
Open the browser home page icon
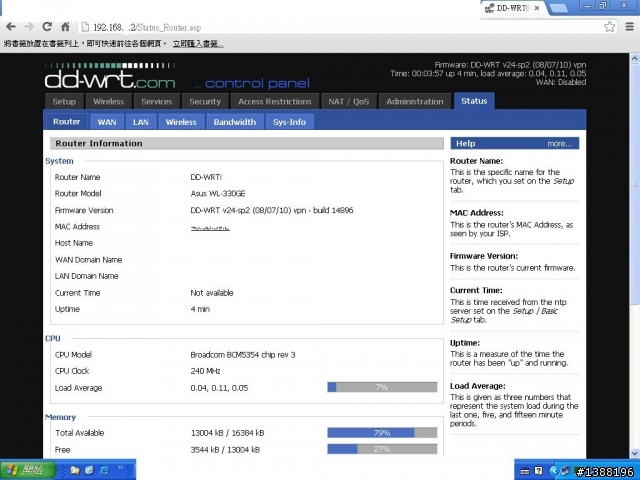pyautogui.click(x=65, y=27)
